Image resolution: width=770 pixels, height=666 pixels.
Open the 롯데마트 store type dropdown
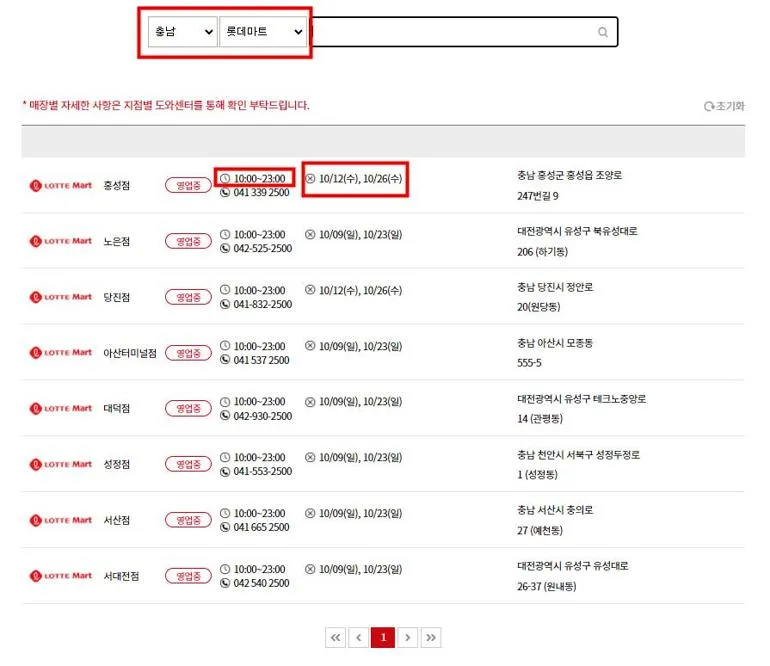coord(263,32)
